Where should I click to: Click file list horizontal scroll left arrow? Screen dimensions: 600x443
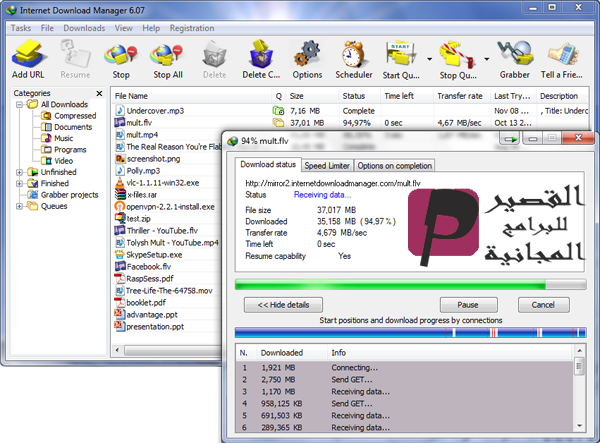click(117, 350)
